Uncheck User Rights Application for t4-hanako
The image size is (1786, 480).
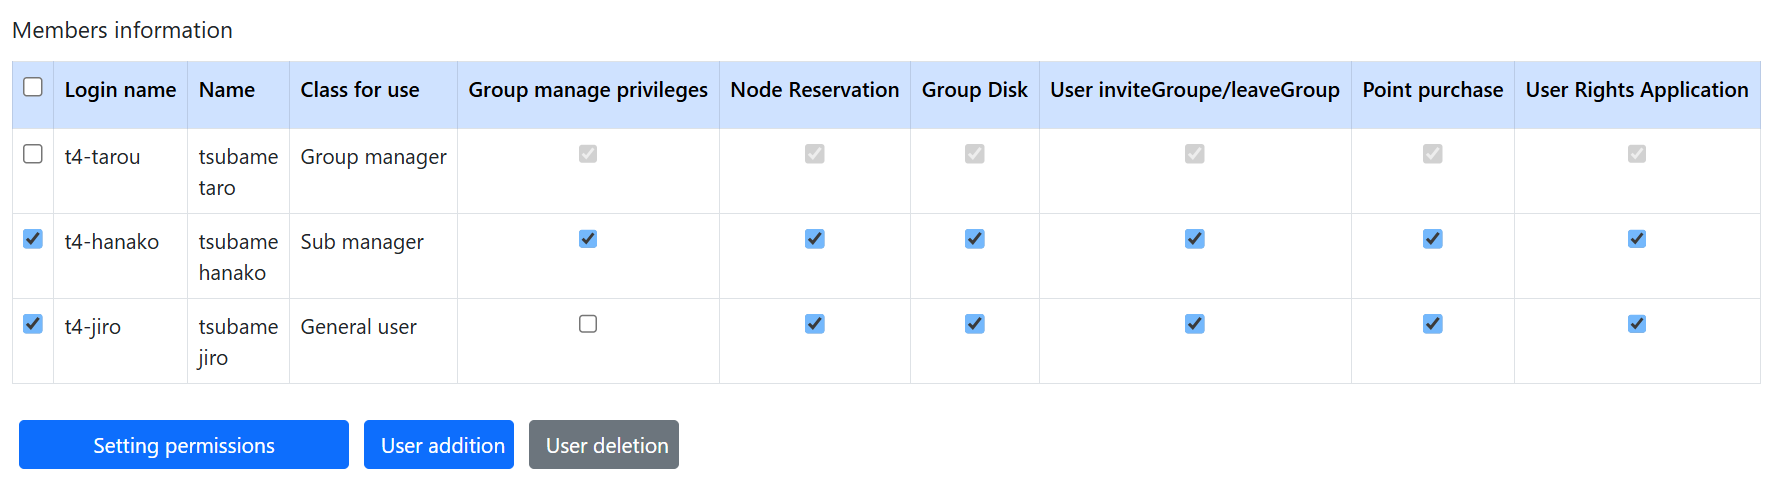click(x=1637, y=239)
